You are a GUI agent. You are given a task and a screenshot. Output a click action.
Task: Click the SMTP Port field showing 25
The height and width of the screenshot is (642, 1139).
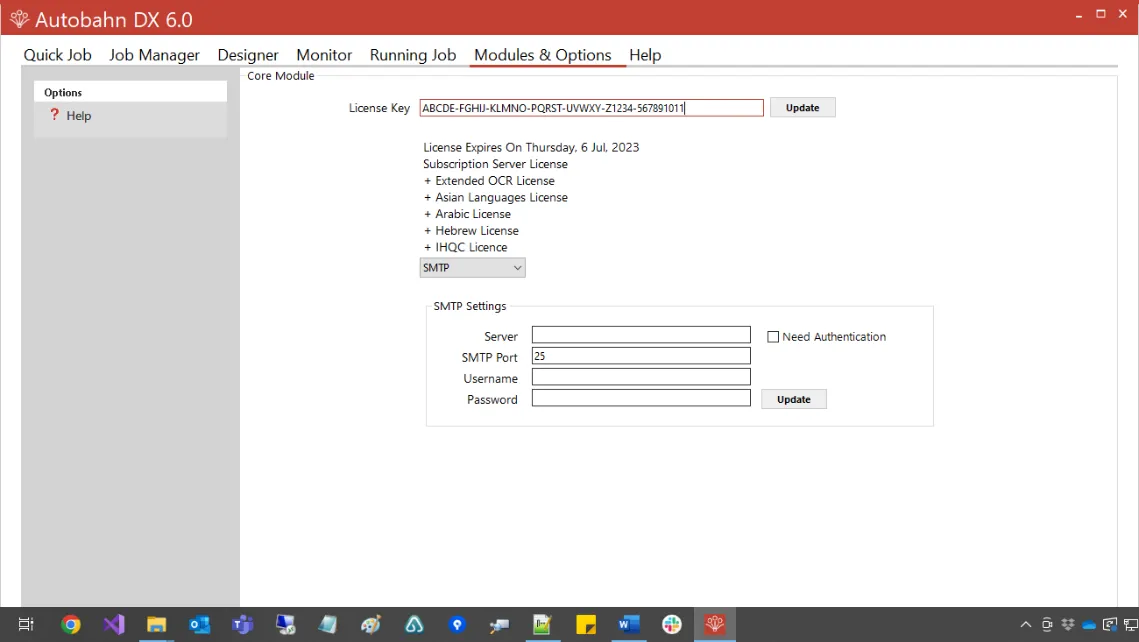point(641,355)
